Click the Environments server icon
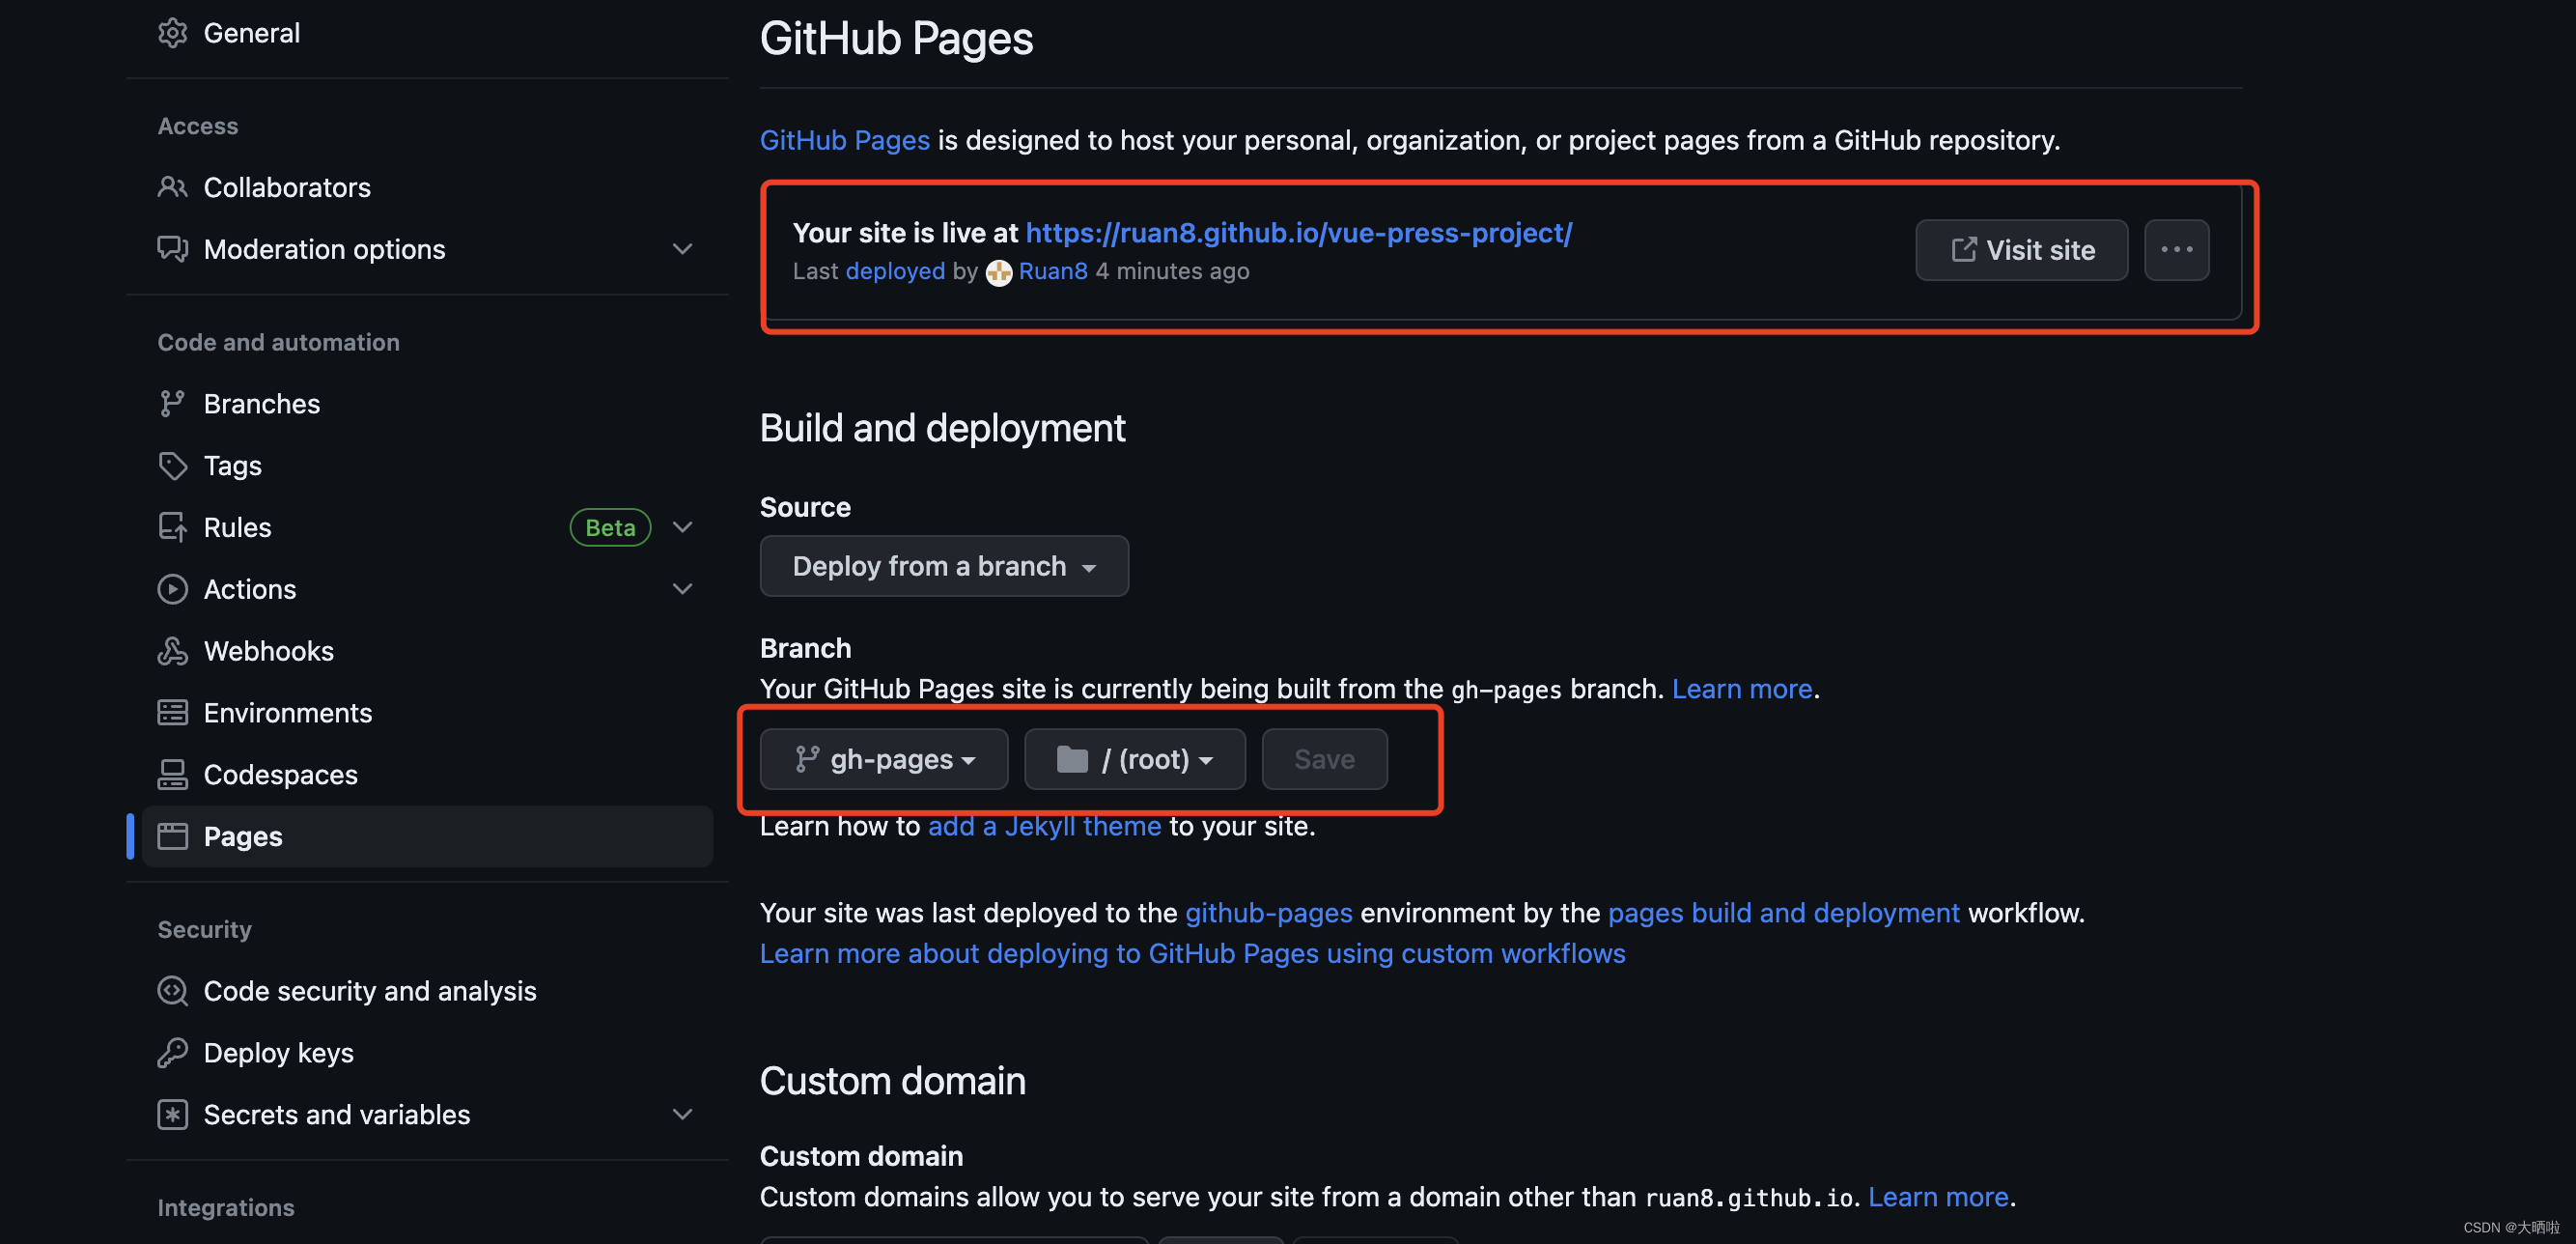 pyautogui.click(x=172, y=712)
